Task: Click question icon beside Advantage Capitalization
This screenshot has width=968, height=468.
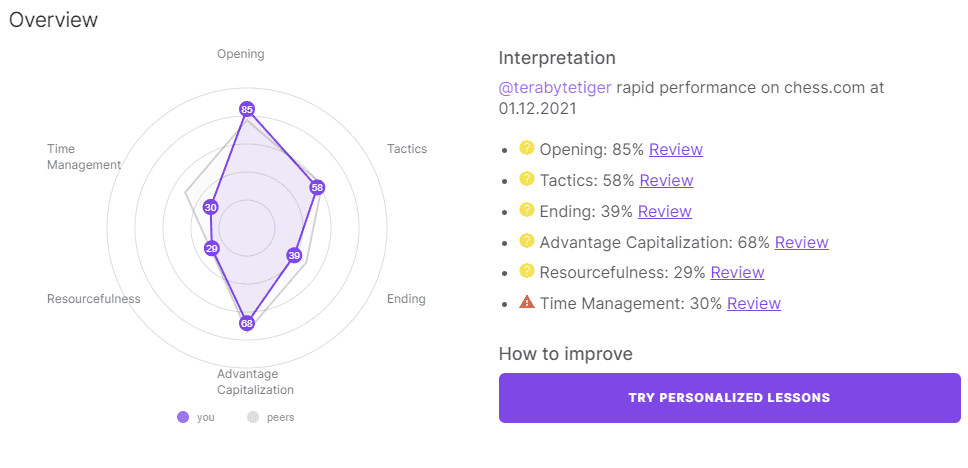Action: click(x=526, y=240)
